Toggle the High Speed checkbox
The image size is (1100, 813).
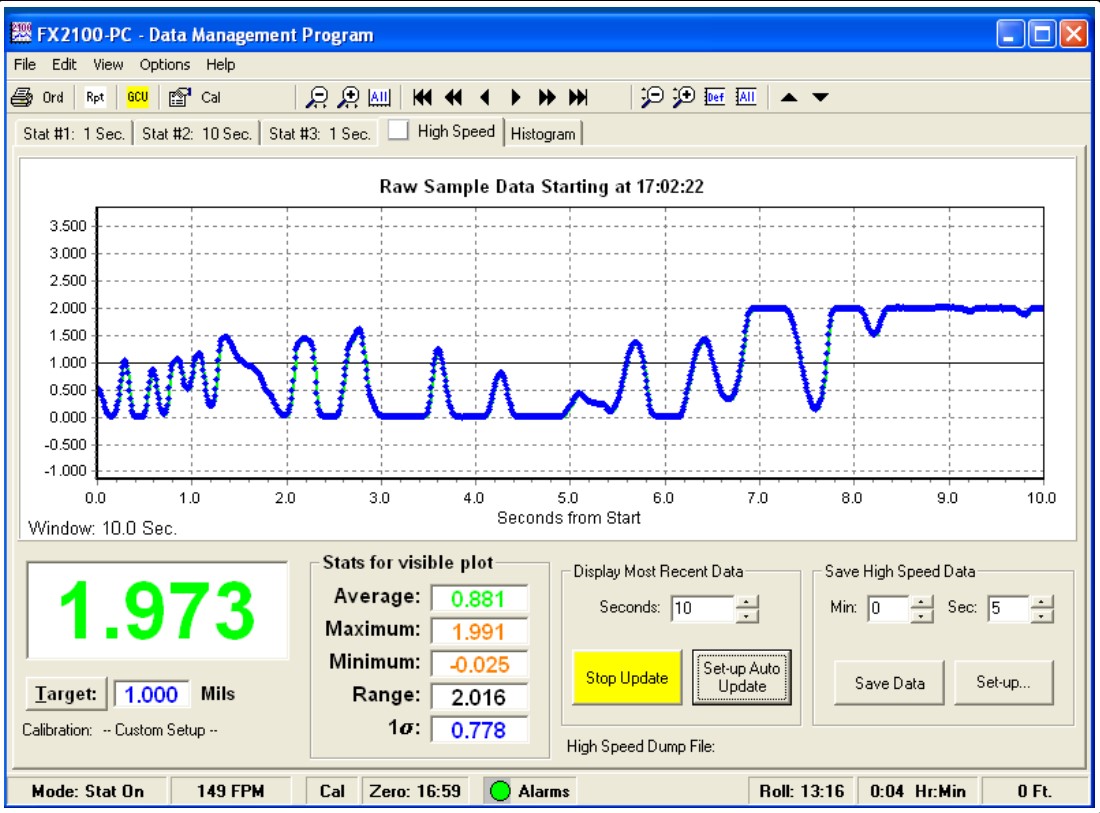tap(398, 132)
